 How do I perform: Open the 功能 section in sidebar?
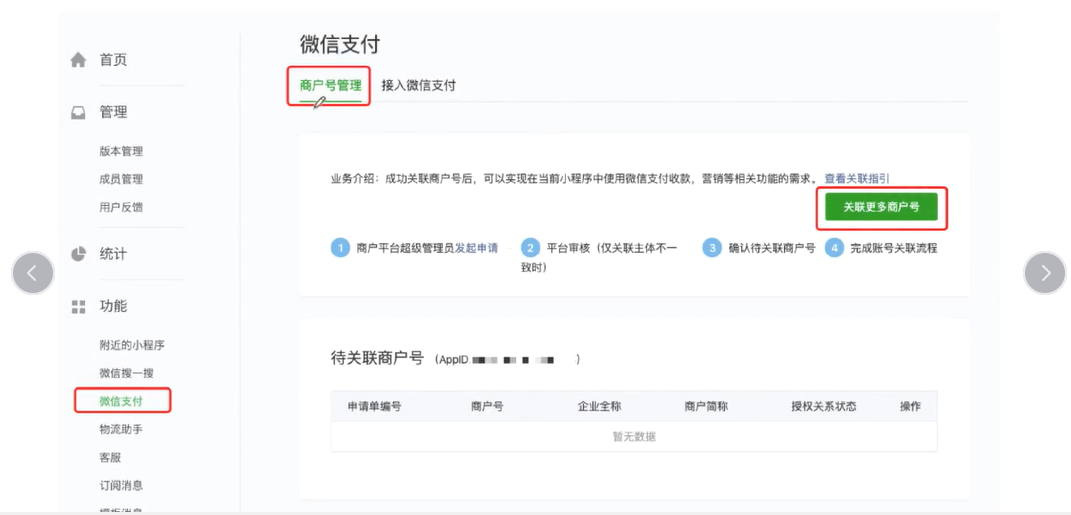coord(113,307)
